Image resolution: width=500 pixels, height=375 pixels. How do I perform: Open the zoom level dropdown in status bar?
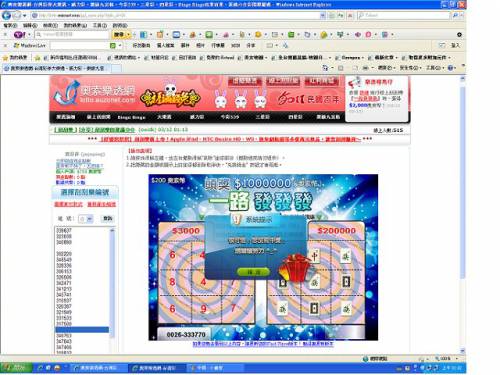click(457, 359)
